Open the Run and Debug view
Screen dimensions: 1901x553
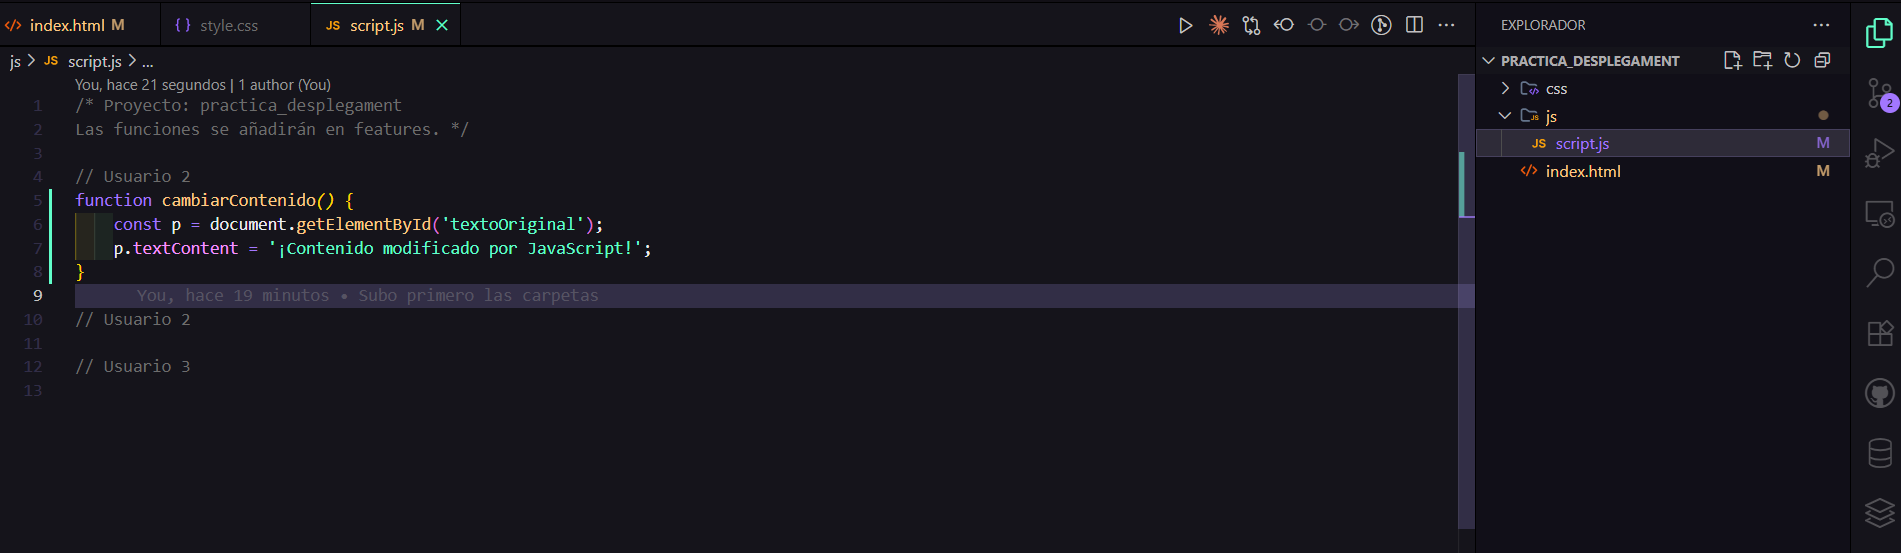tap(1880, 154)
